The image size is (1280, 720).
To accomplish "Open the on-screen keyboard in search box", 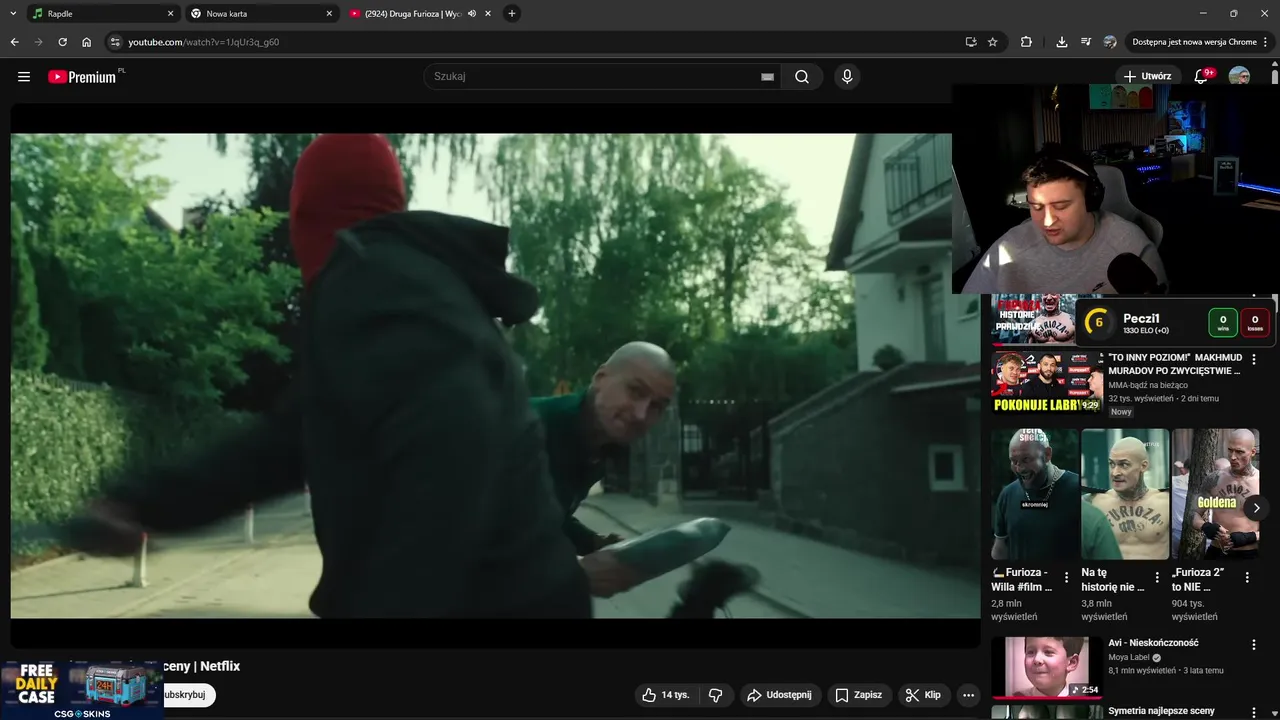I will point(767,77).
